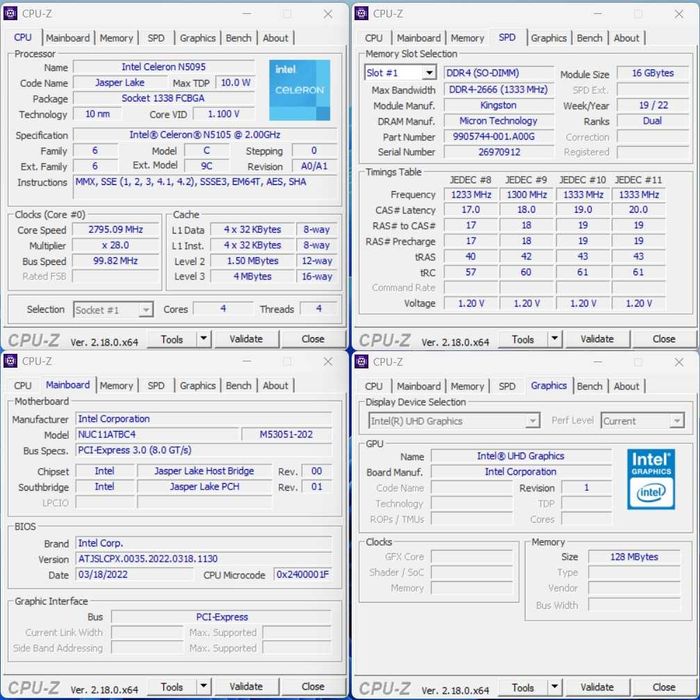Click the GPU memory size 128 MBytes
700x700 pixels.
634,557
